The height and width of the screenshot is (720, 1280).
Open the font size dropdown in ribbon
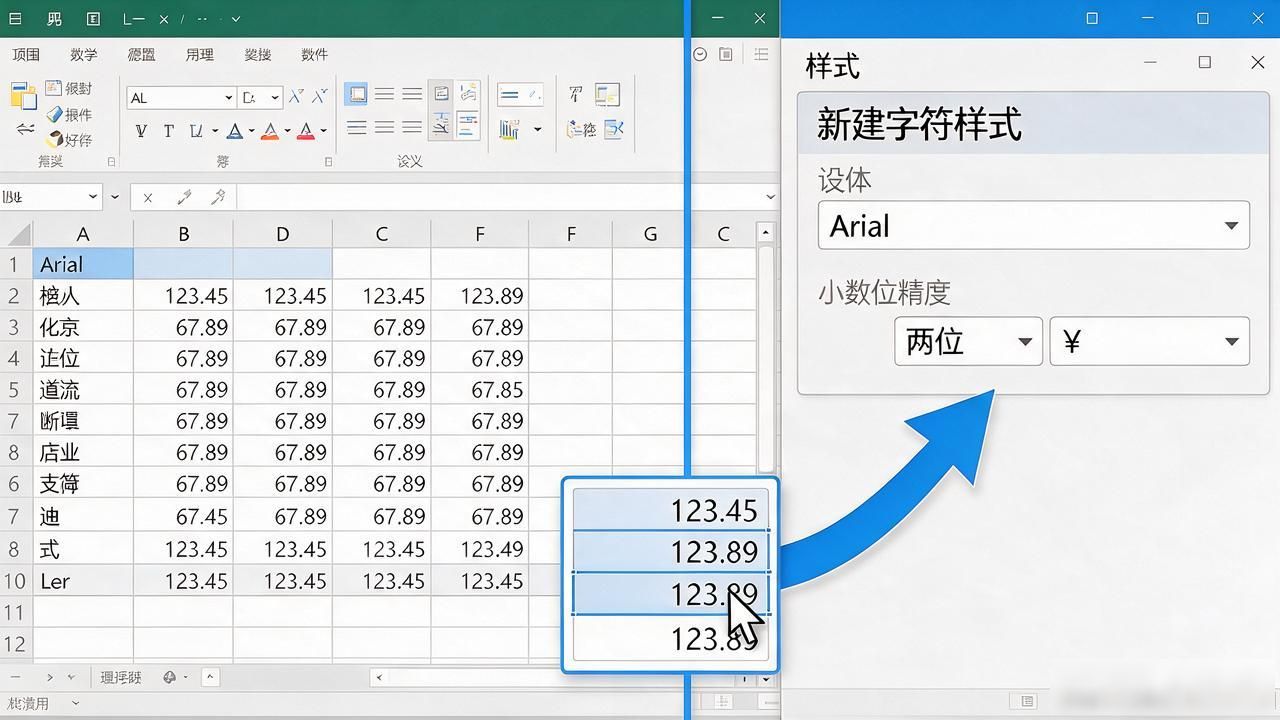pos(275,98)
